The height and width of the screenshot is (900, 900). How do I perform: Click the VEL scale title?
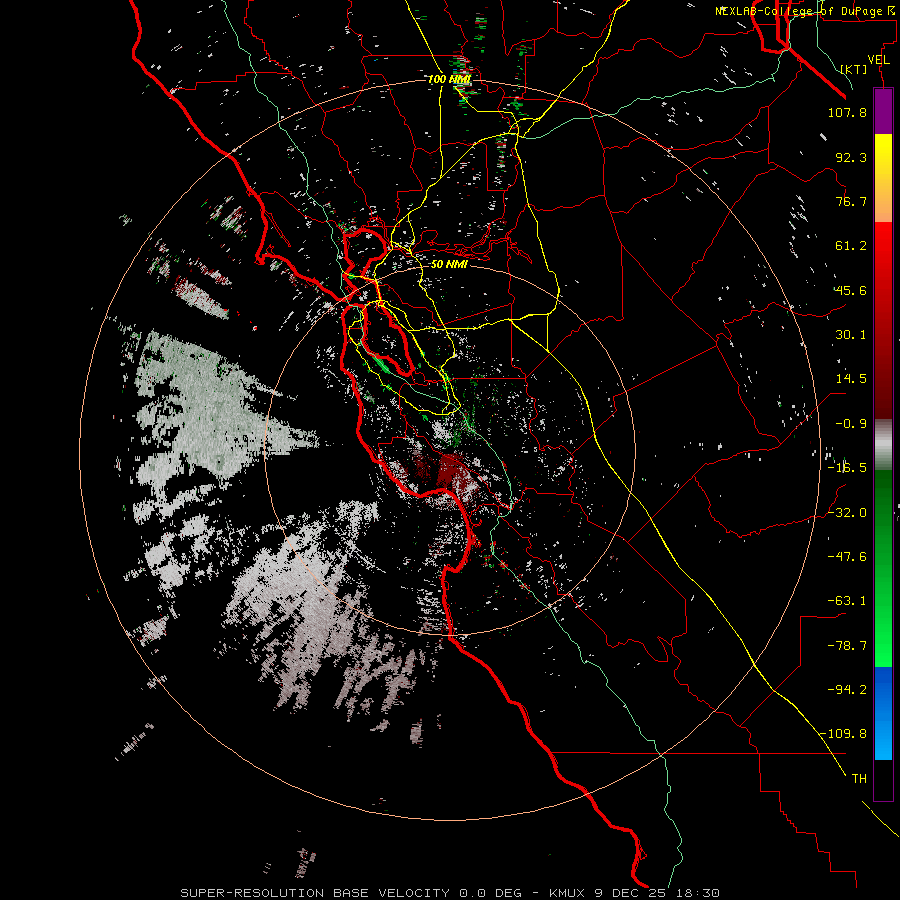879,60
